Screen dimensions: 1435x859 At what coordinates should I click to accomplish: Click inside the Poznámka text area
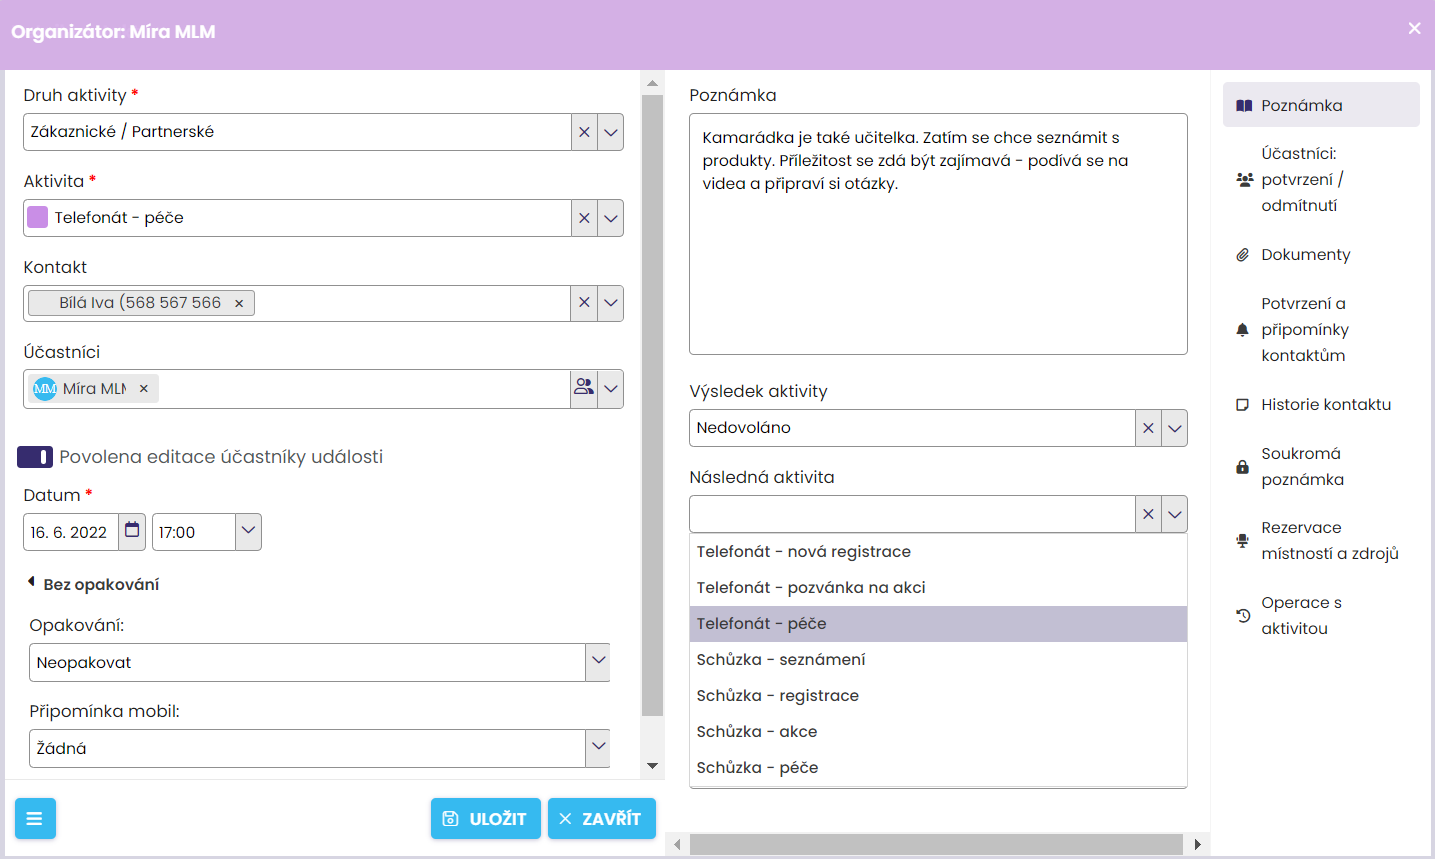(937, 260)
